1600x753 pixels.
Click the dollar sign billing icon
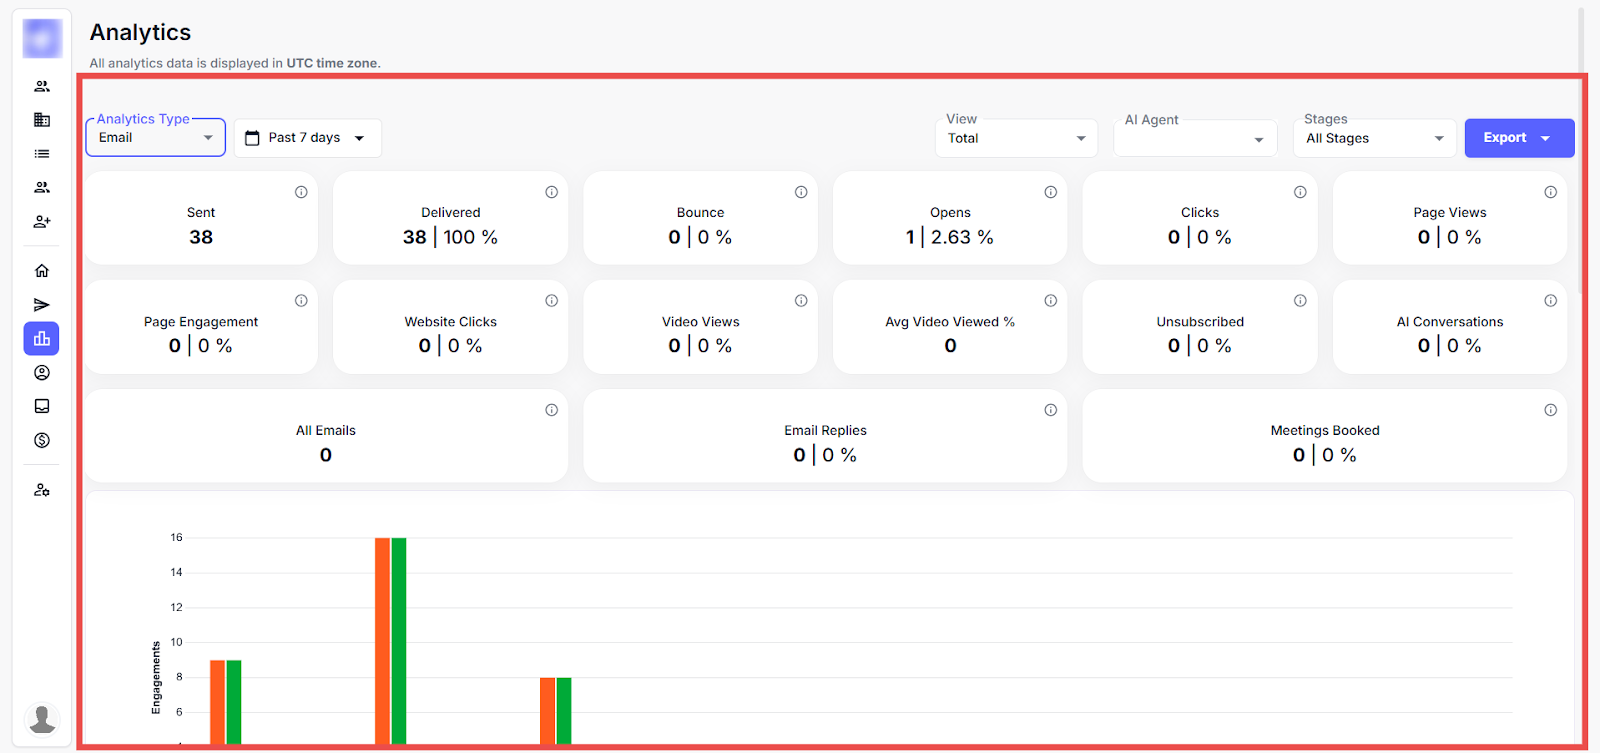[x=42, y=440]
